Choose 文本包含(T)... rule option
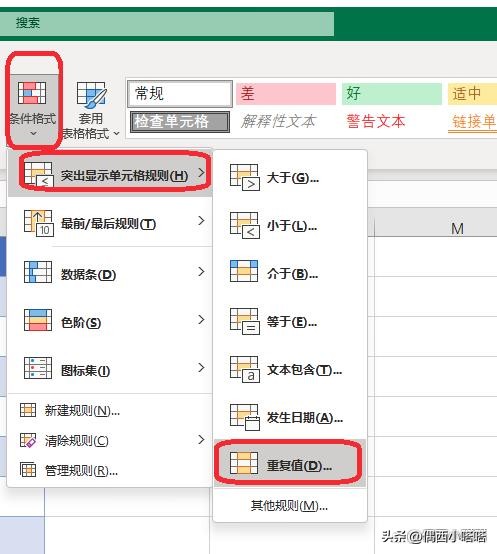Viewport: 497px width, 554px height. pos(290,369)
